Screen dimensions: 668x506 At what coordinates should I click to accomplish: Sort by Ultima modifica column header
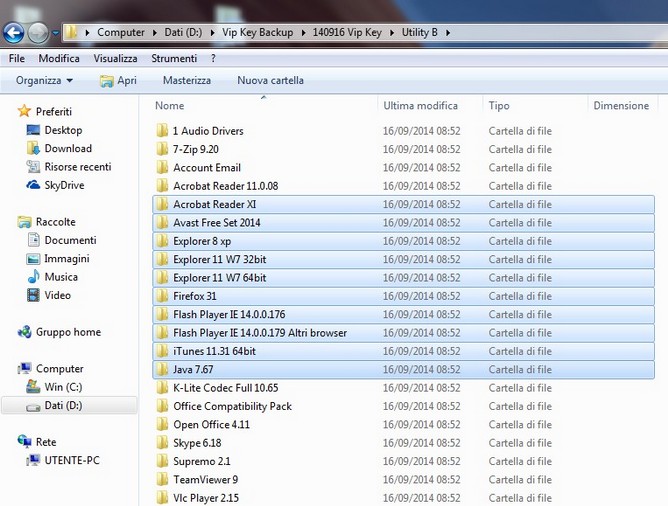(420, 106)
